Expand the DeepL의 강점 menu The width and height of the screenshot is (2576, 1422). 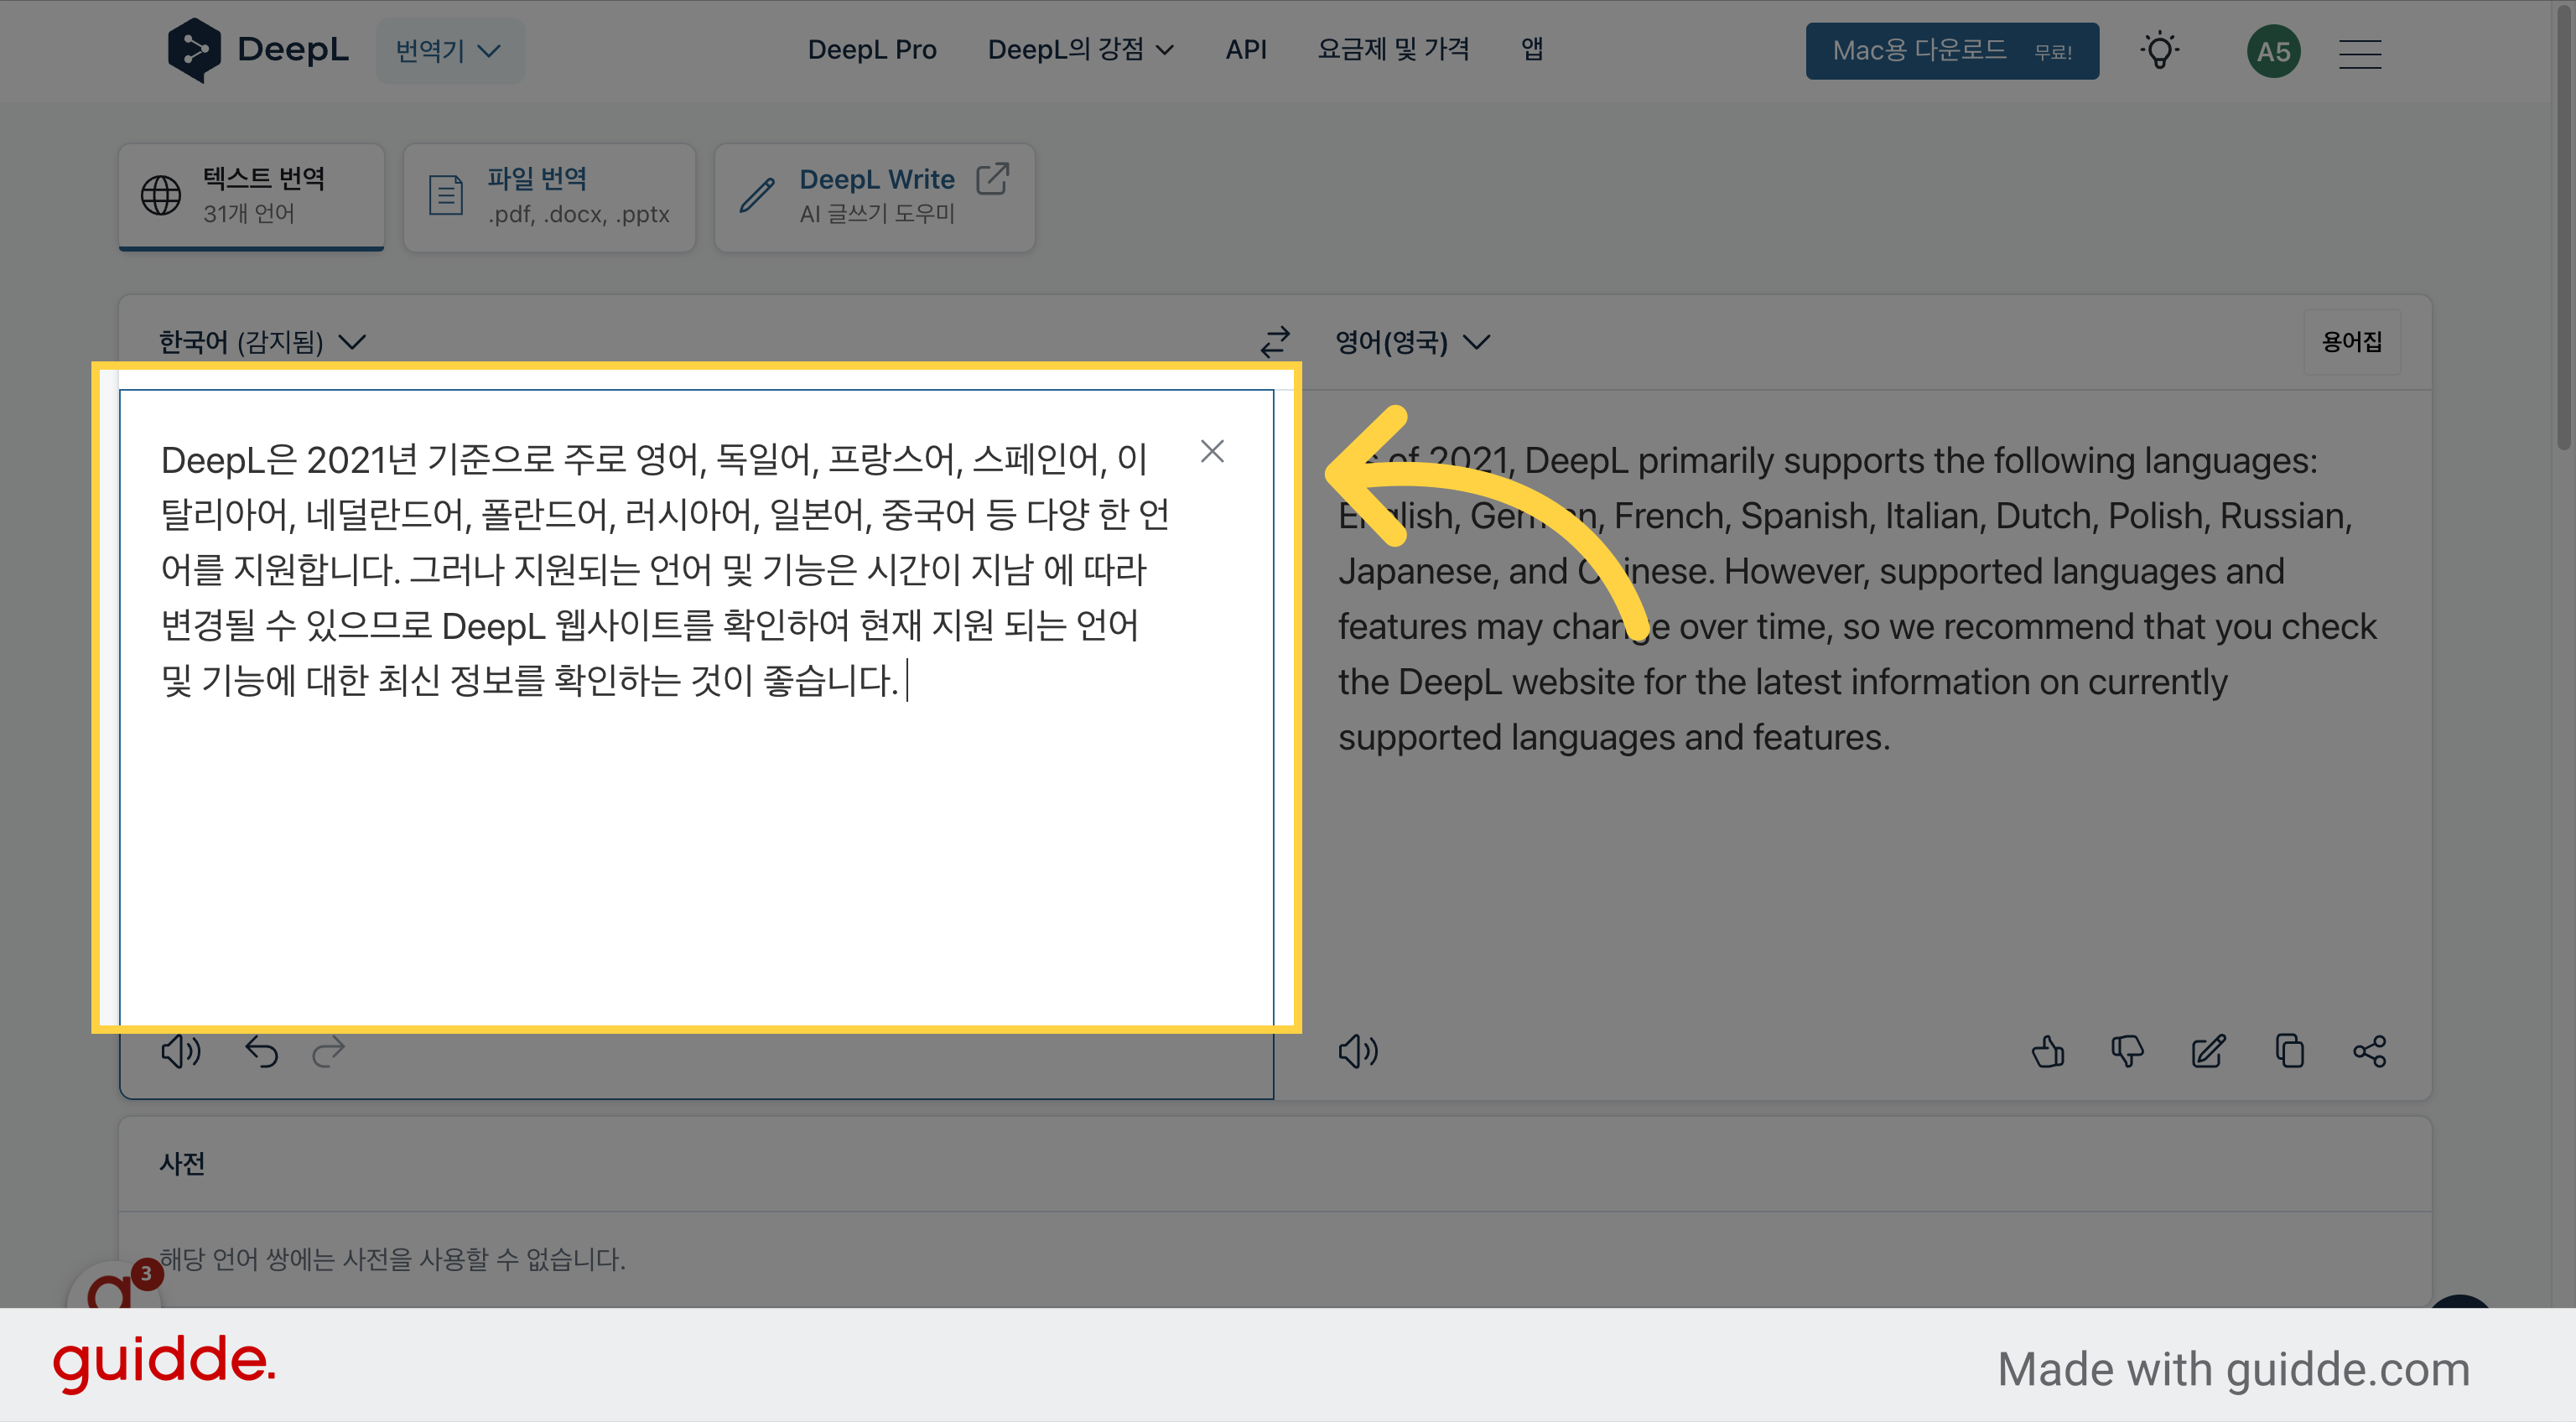(x=1080, y=50)
